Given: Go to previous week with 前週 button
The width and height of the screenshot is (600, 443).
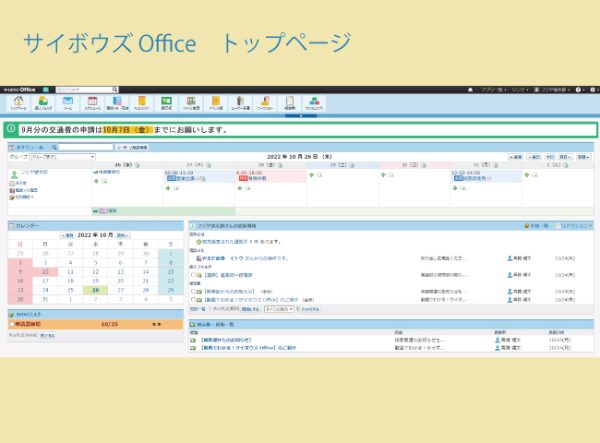Looking at the screenshot, I should 515,157.
